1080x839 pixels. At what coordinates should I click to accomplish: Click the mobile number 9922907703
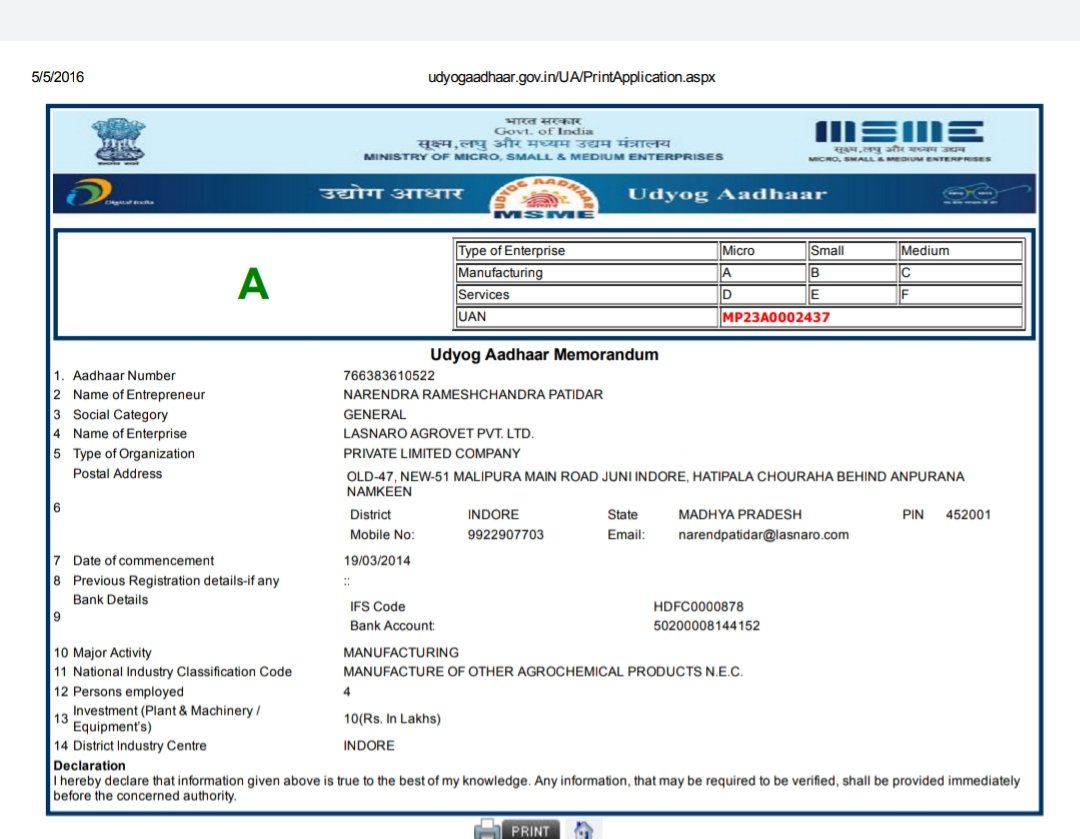tap(506, 535)
